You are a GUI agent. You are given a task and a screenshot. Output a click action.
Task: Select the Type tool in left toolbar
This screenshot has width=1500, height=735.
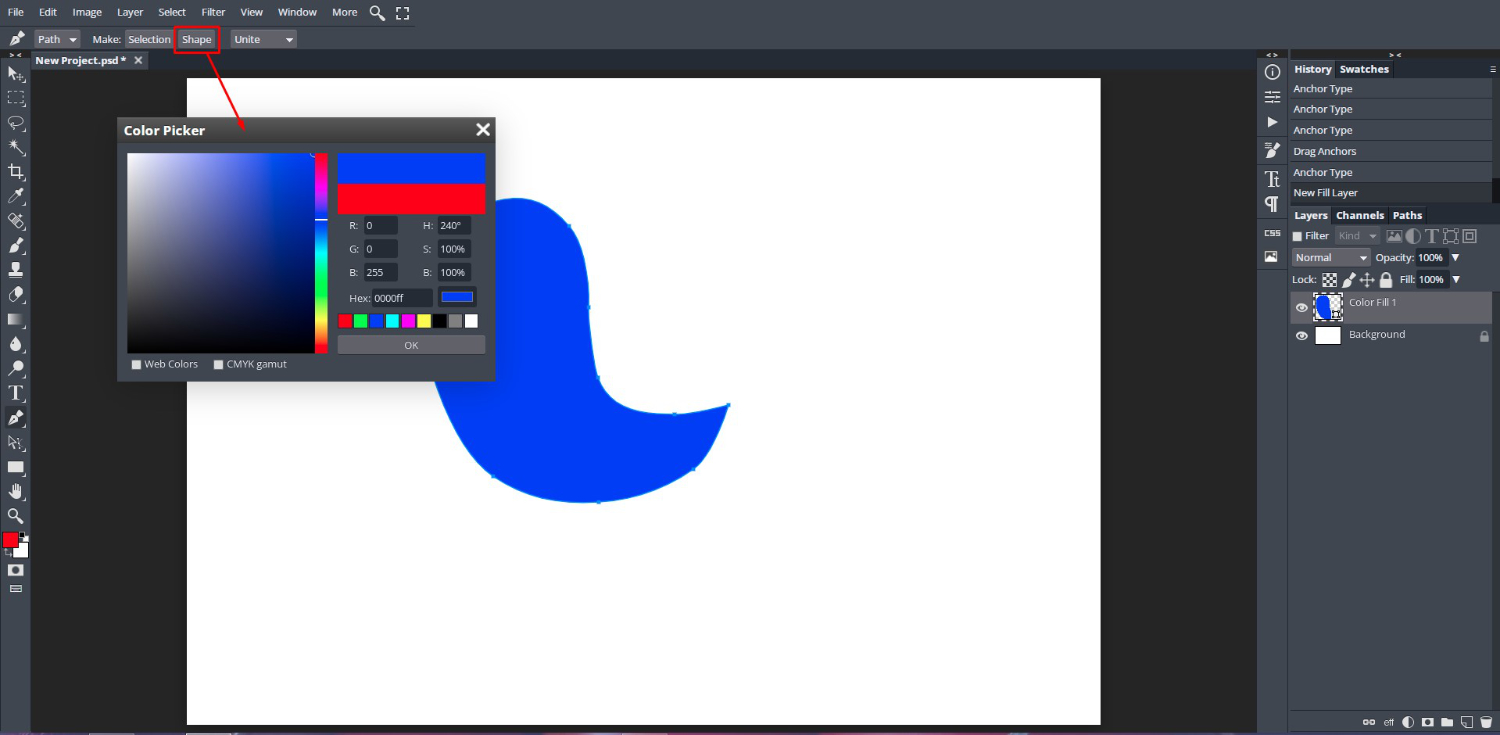coord(16,393)
